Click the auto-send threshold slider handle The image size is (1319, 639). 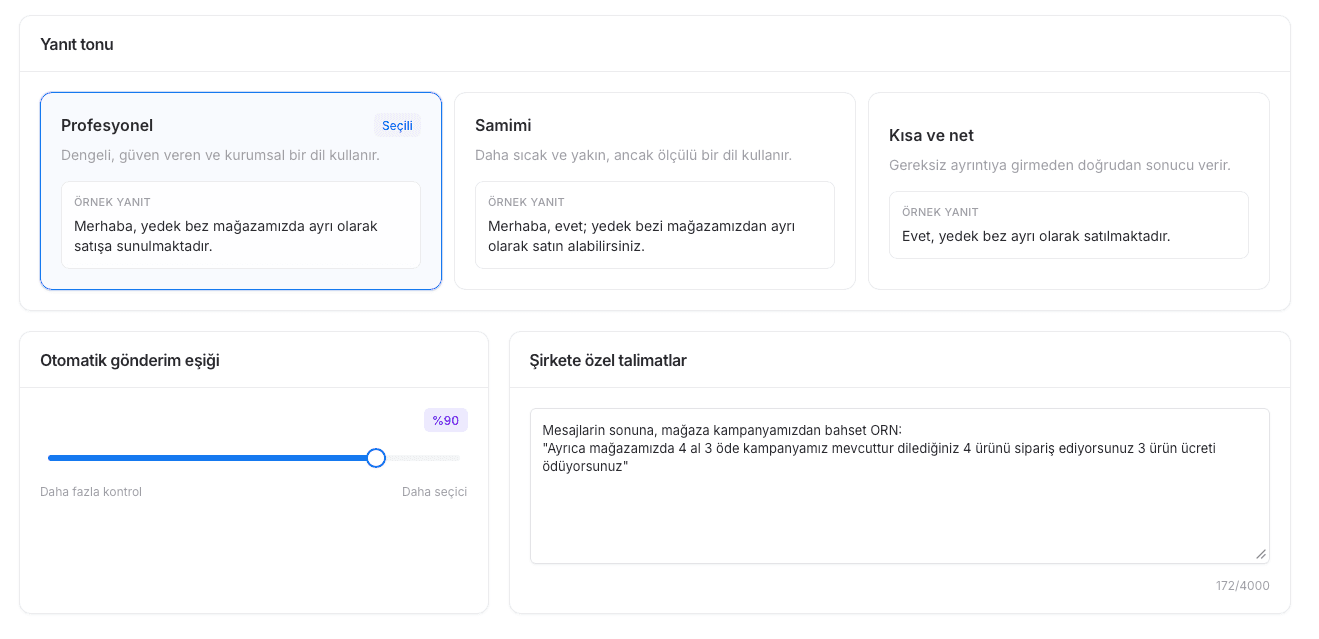click(x=376, y=458)
